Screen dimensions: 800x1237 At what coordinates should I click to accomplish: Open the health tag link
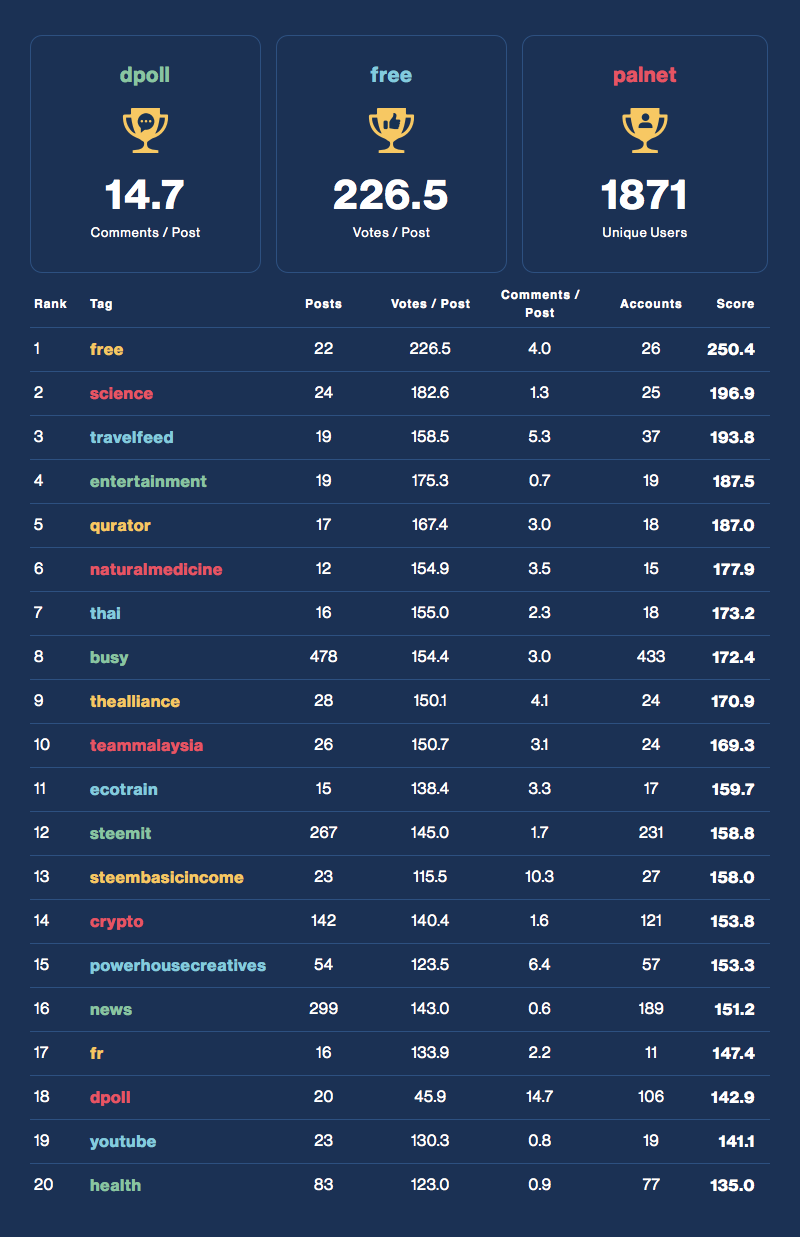(115, 1185)
